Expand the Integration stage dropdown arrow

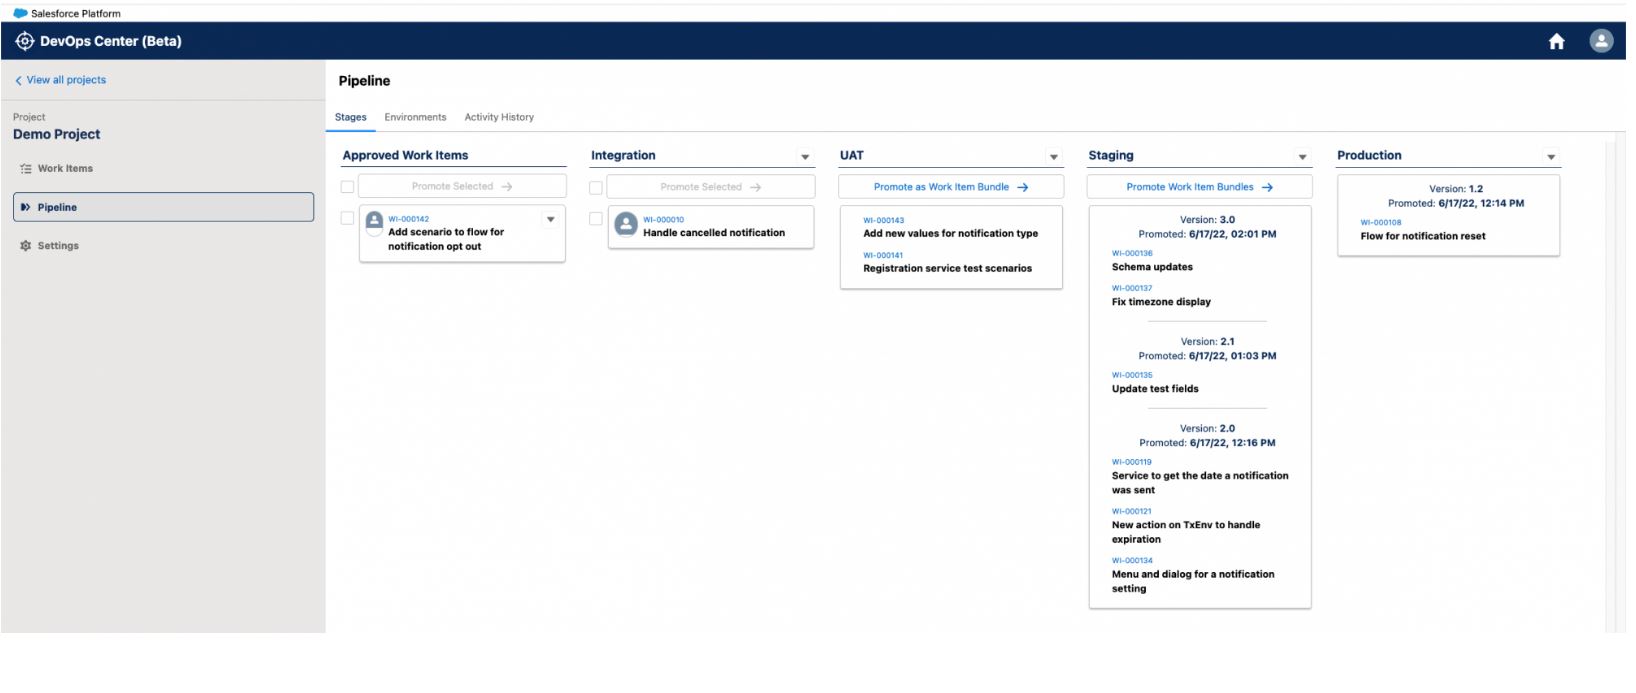(805, 156)
